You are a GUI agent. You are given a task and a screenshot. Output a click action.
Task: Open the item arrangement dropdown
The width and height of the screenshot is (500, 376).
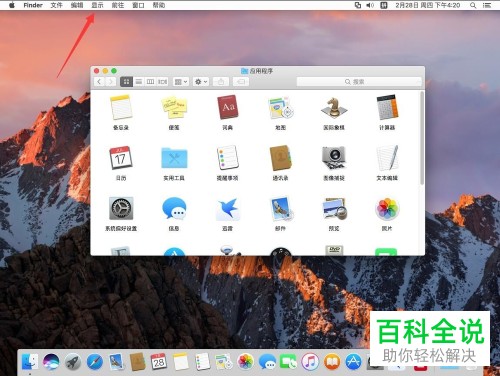[x=181, y=82]
